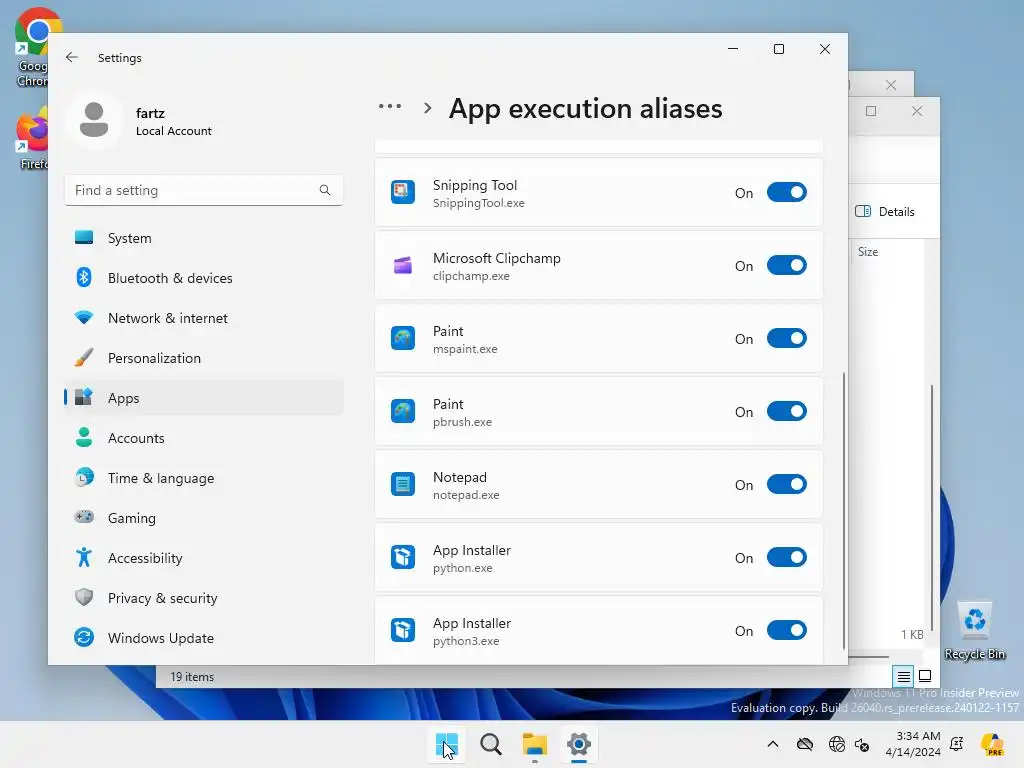
Task: Click the File Explorer vertical scrollbar
Action: 932,509
